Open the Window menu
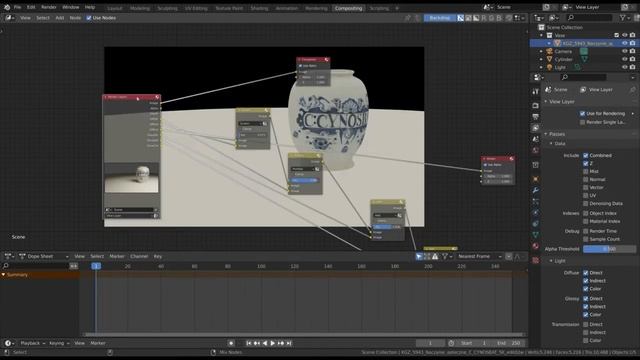Image resolution: width=640 pixels, height=360 pixels. pos(71,7)
